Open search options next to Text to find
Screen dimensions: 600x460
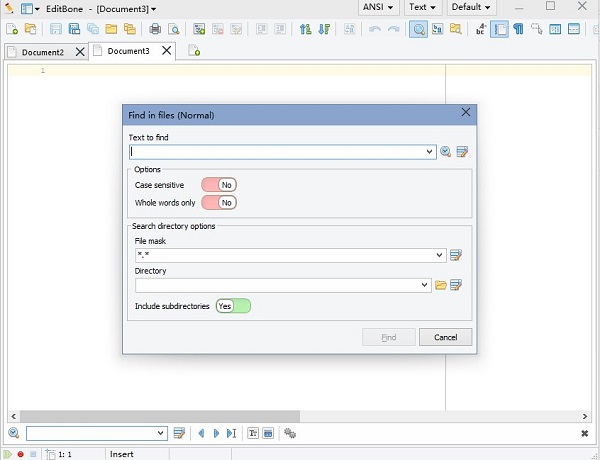[445, 152]
